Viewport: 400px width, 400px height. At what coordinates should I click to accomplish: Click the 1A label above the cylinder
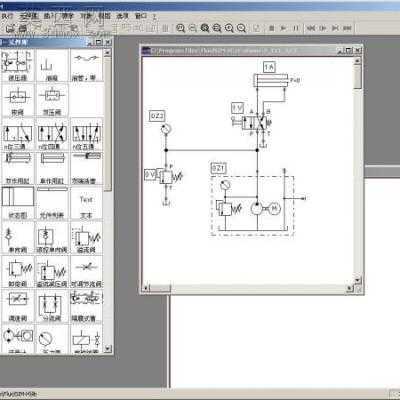[269, 67]
